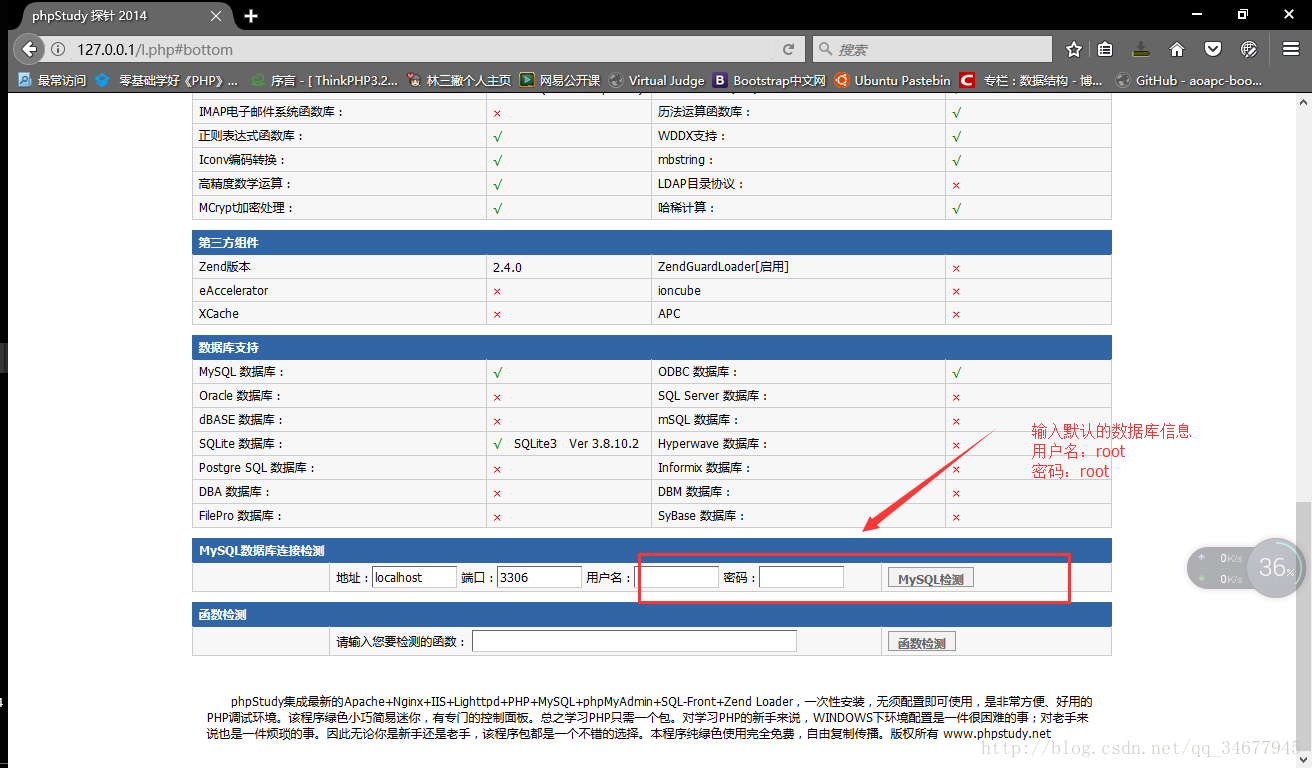Click the Informix 数据库 row label
This screenshot has height=768, width=1312.
704,468
